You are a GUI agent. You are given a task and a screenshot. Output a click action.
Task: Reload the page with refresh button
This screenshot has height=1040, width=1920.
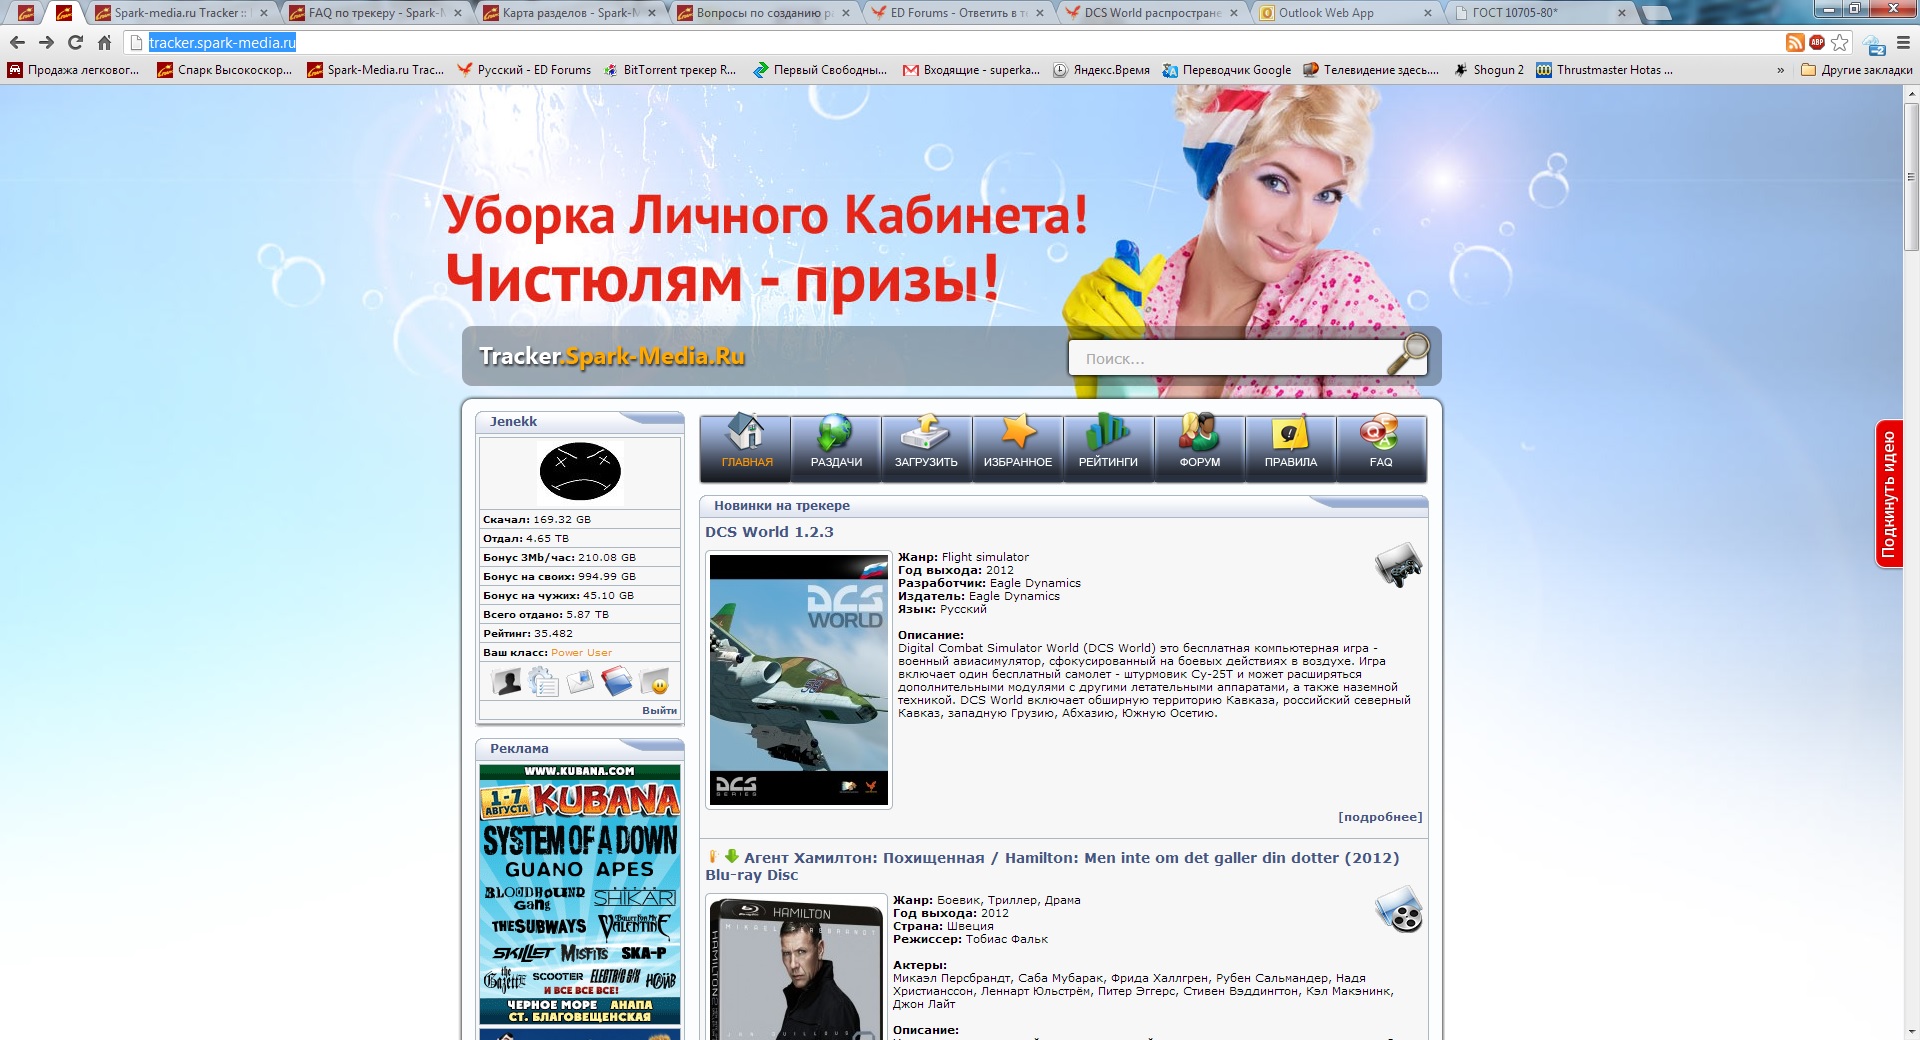75,42
